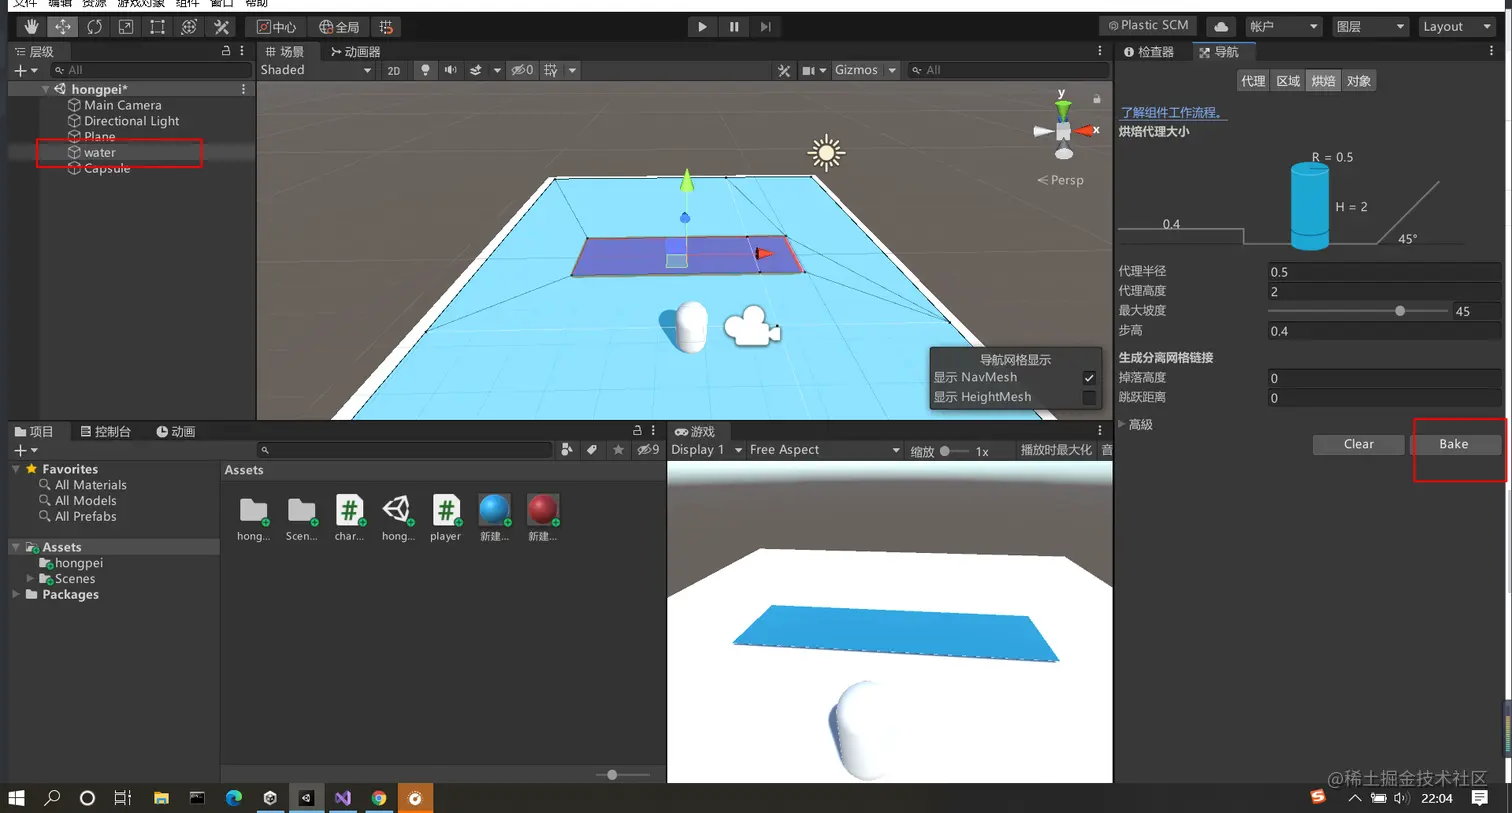
Task: Select the Rotate tool
Action: [94, 27]
